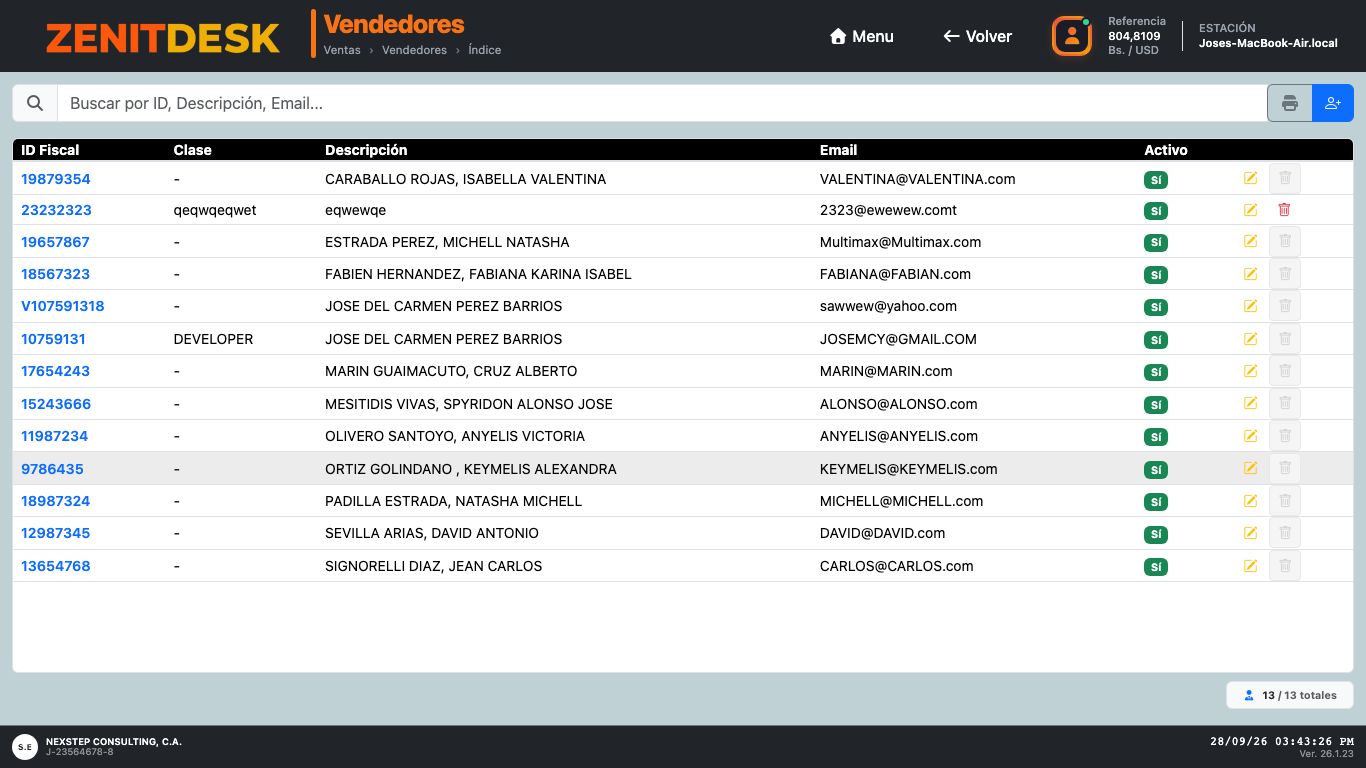Click email sawwew@yahoo.com cell
Viewport: 1366px width, 768px height.
(888, 306)
